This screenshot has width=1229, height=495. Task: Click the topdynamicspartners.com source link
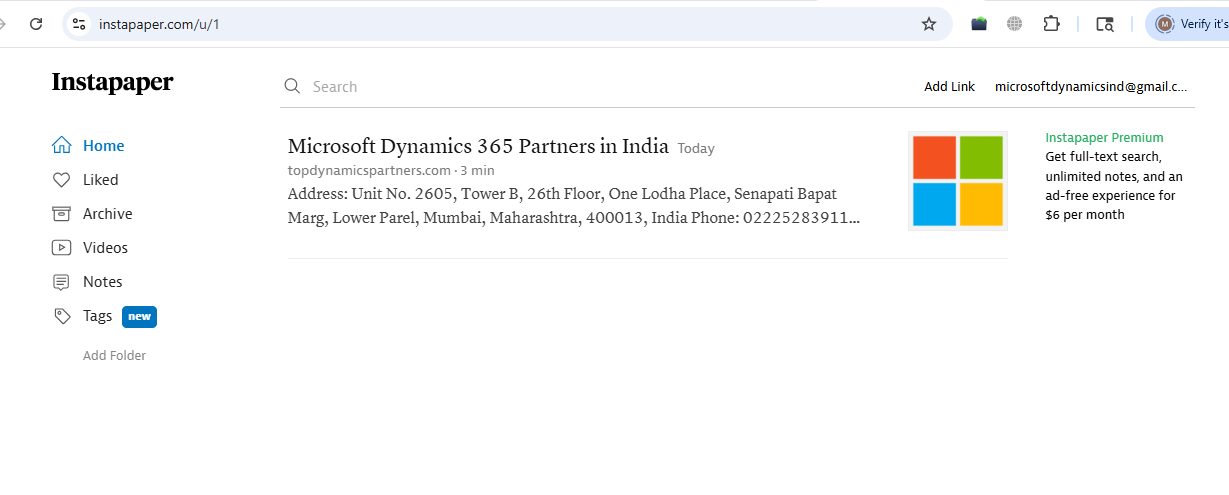[369, 170]
